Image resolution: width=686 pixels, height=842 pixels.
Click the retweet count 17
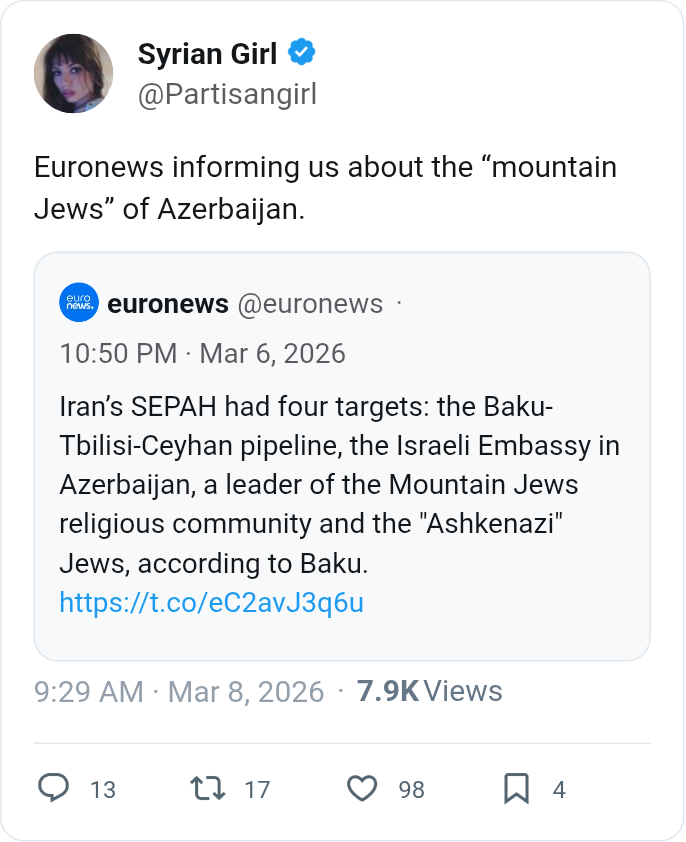pos(257,790)
